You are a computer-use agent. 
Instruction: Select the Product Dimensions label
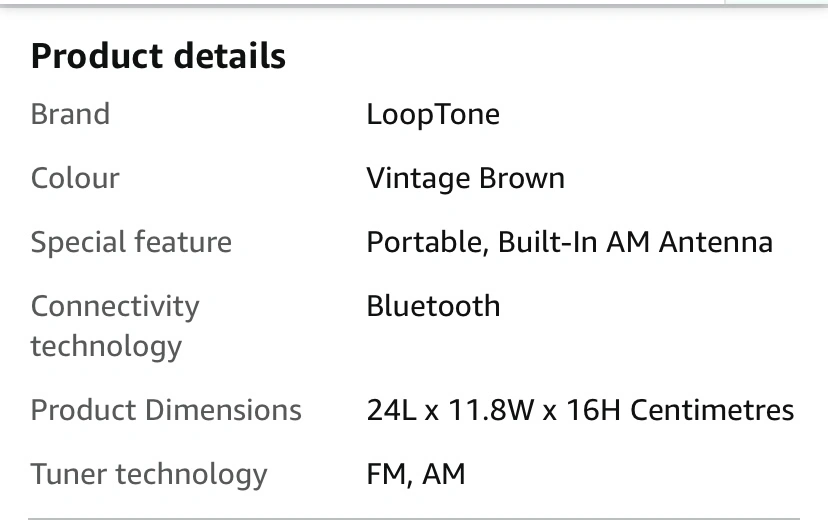click(x=166, y=410)
